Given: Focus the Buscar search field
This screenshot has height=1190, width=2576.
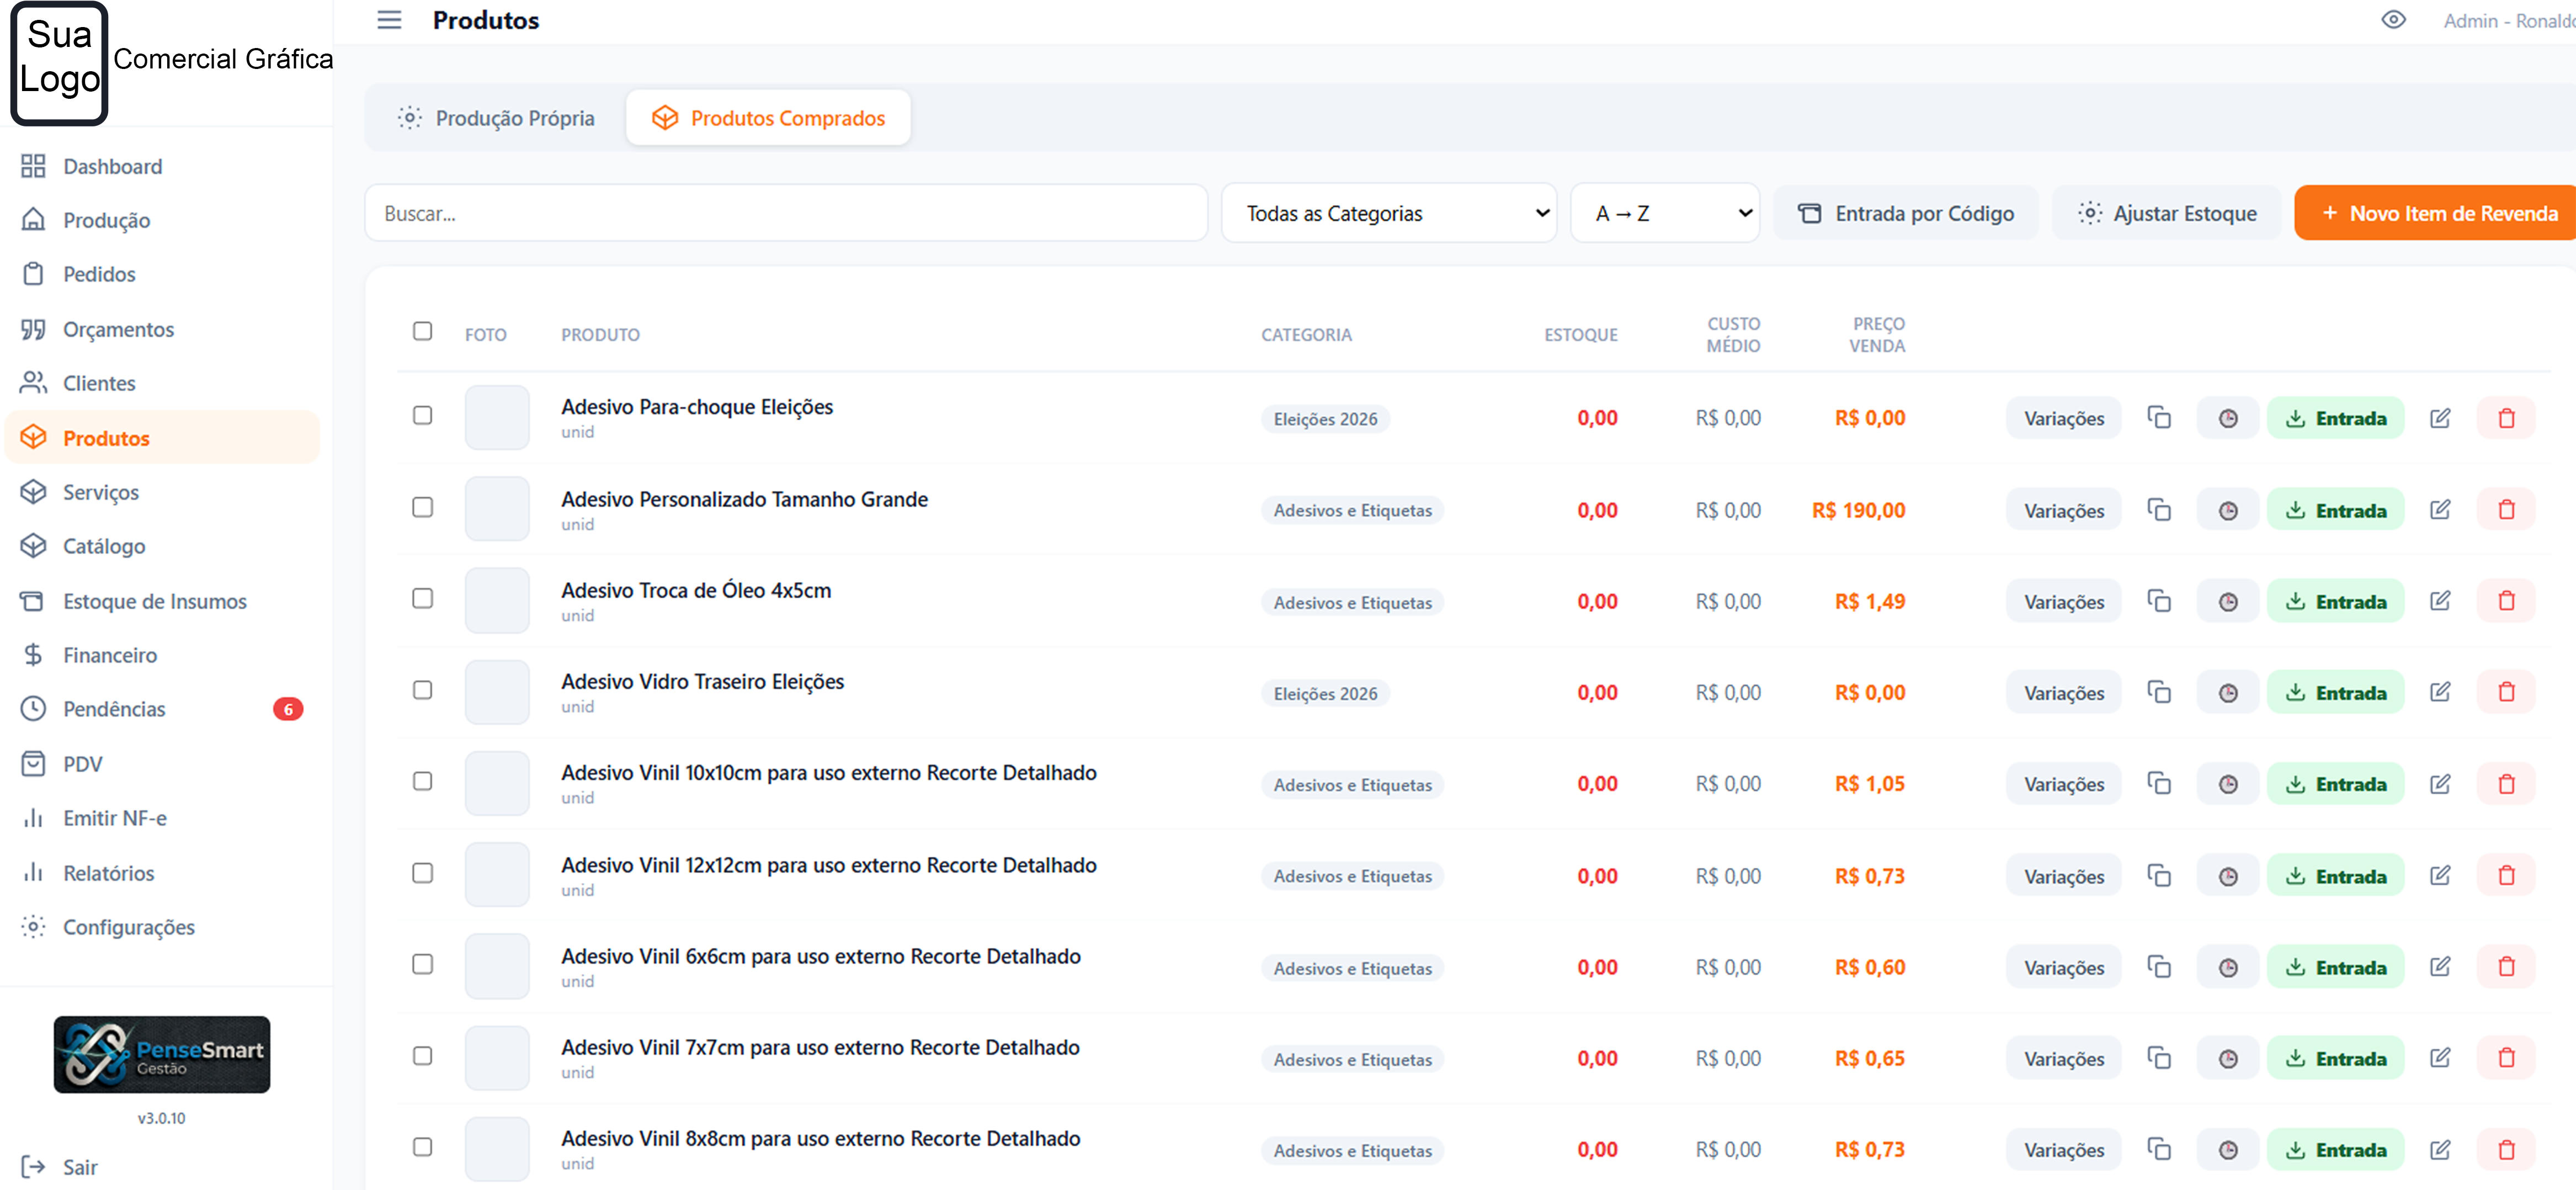Looking at the screenshot, I should coord(786,213).
